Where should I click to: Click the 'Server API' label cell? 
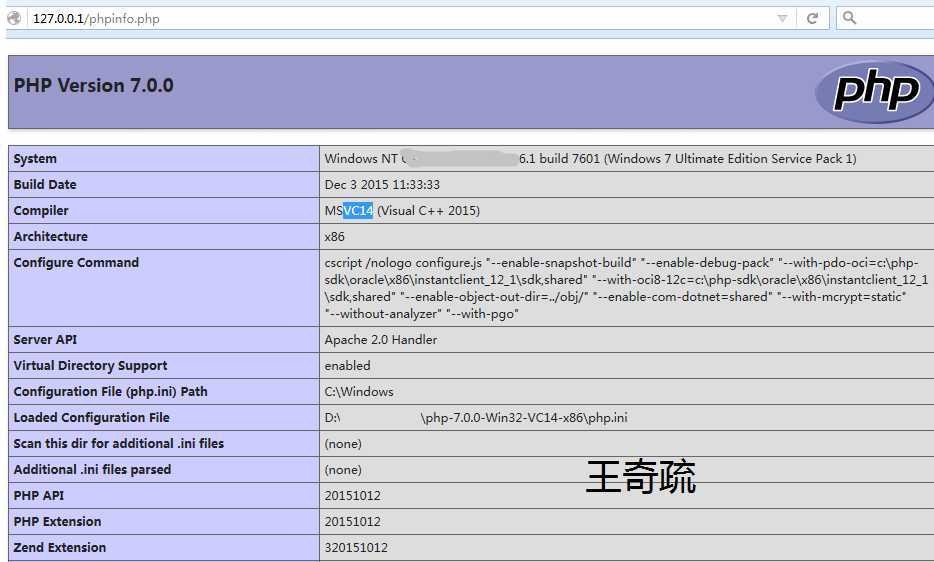(164, 340)
